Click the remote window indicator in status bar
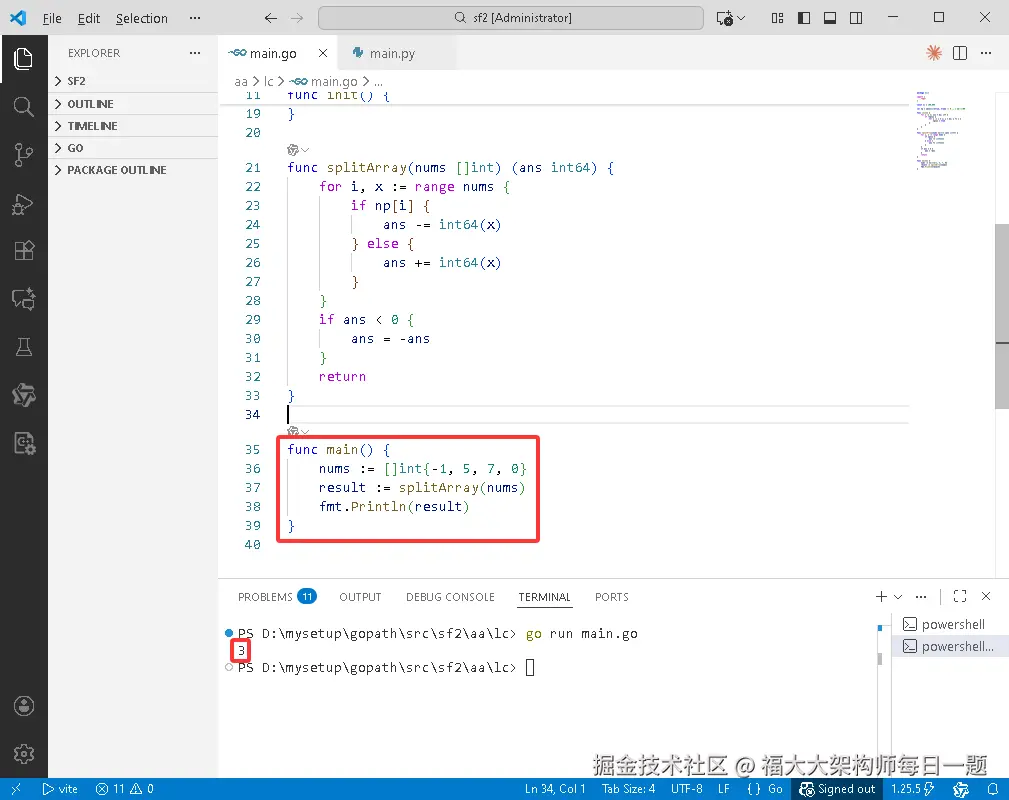 16,789
